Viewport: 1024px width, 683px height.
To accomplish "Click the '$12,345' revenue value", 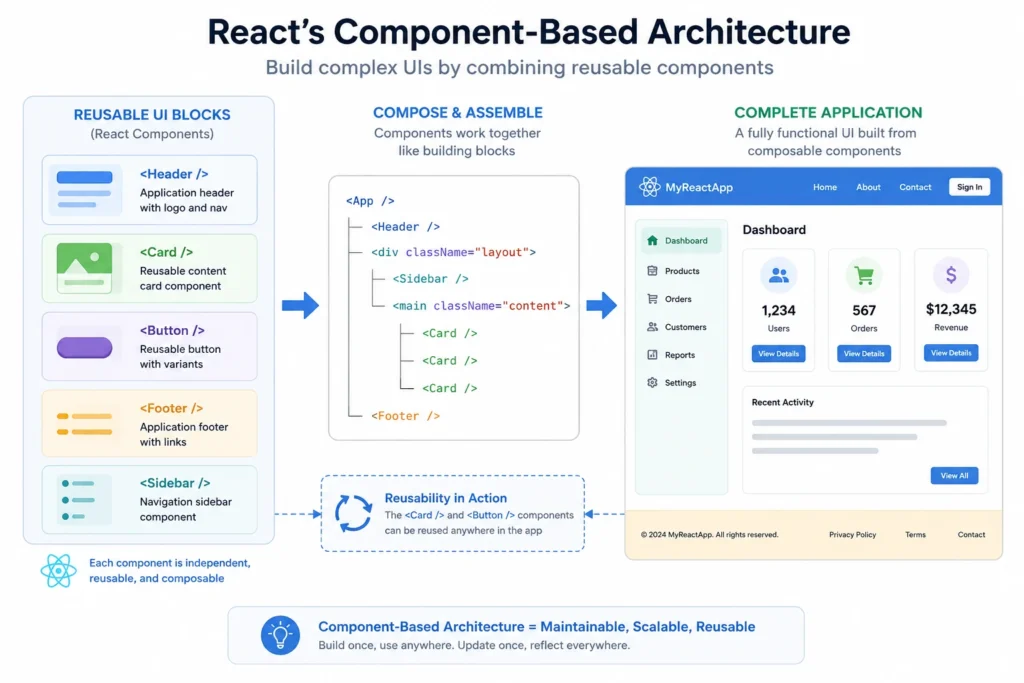I will [951, 309].
